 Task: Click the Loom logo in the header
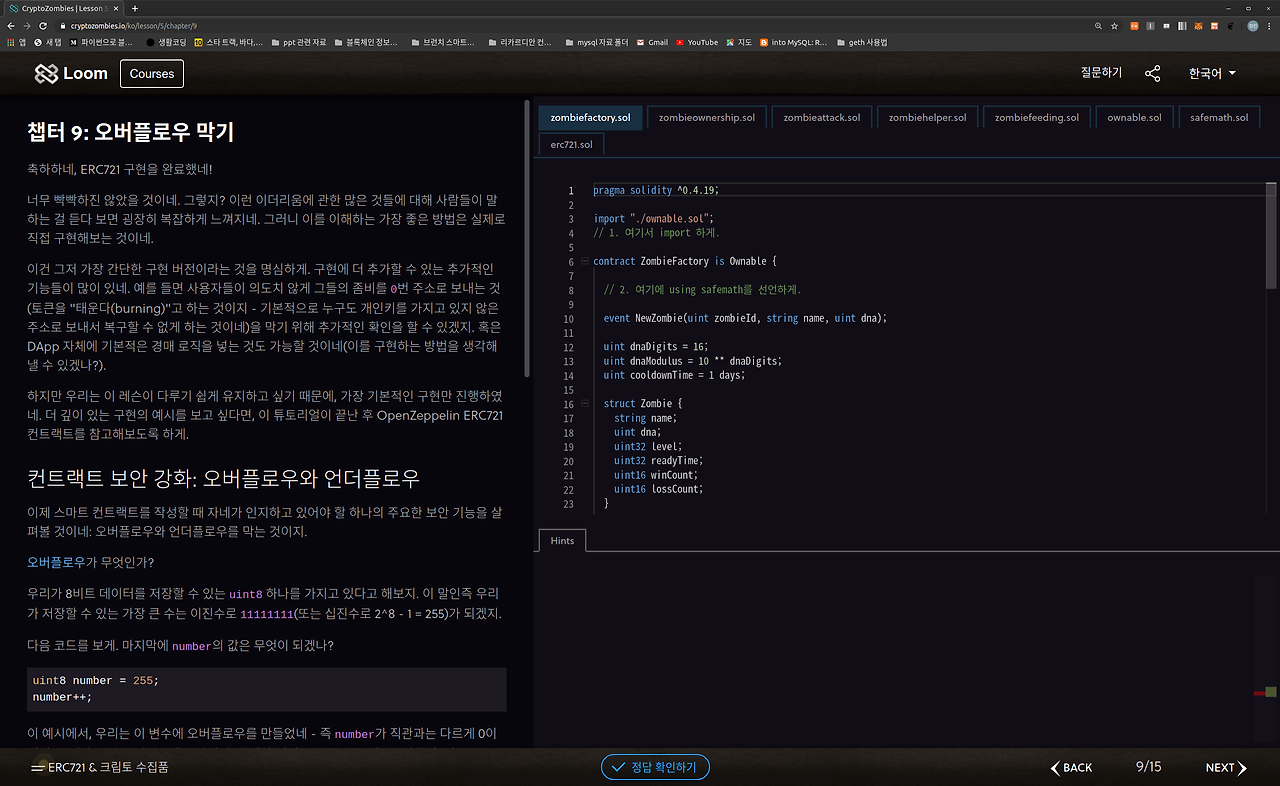(x=71, y=74)
